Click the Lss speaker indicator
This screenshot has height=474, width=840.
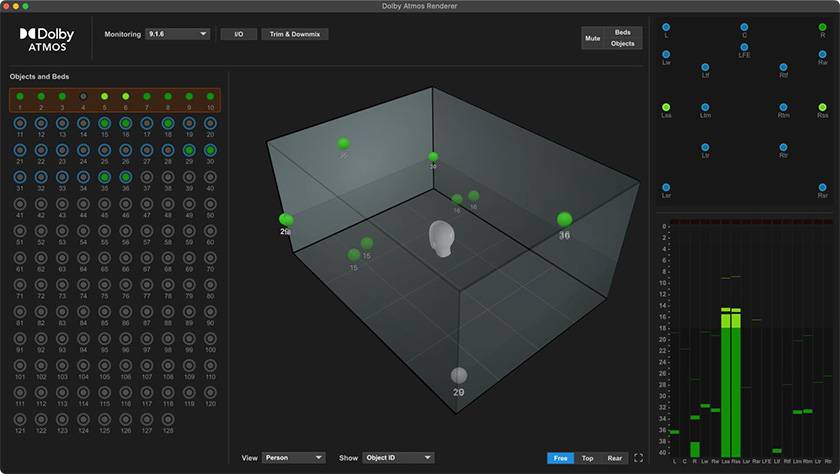pyautogui.click(x=666, y=106)
